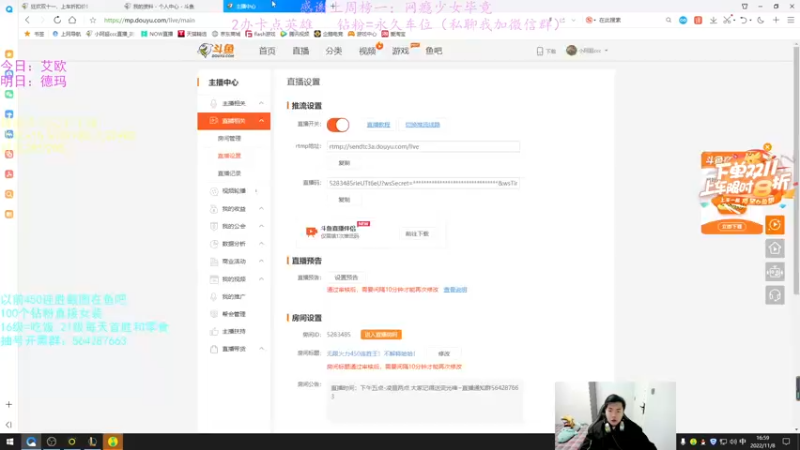Select 直播设置 in the sidebar
Viewport: 800px width, 450px height.
point(229,156)
